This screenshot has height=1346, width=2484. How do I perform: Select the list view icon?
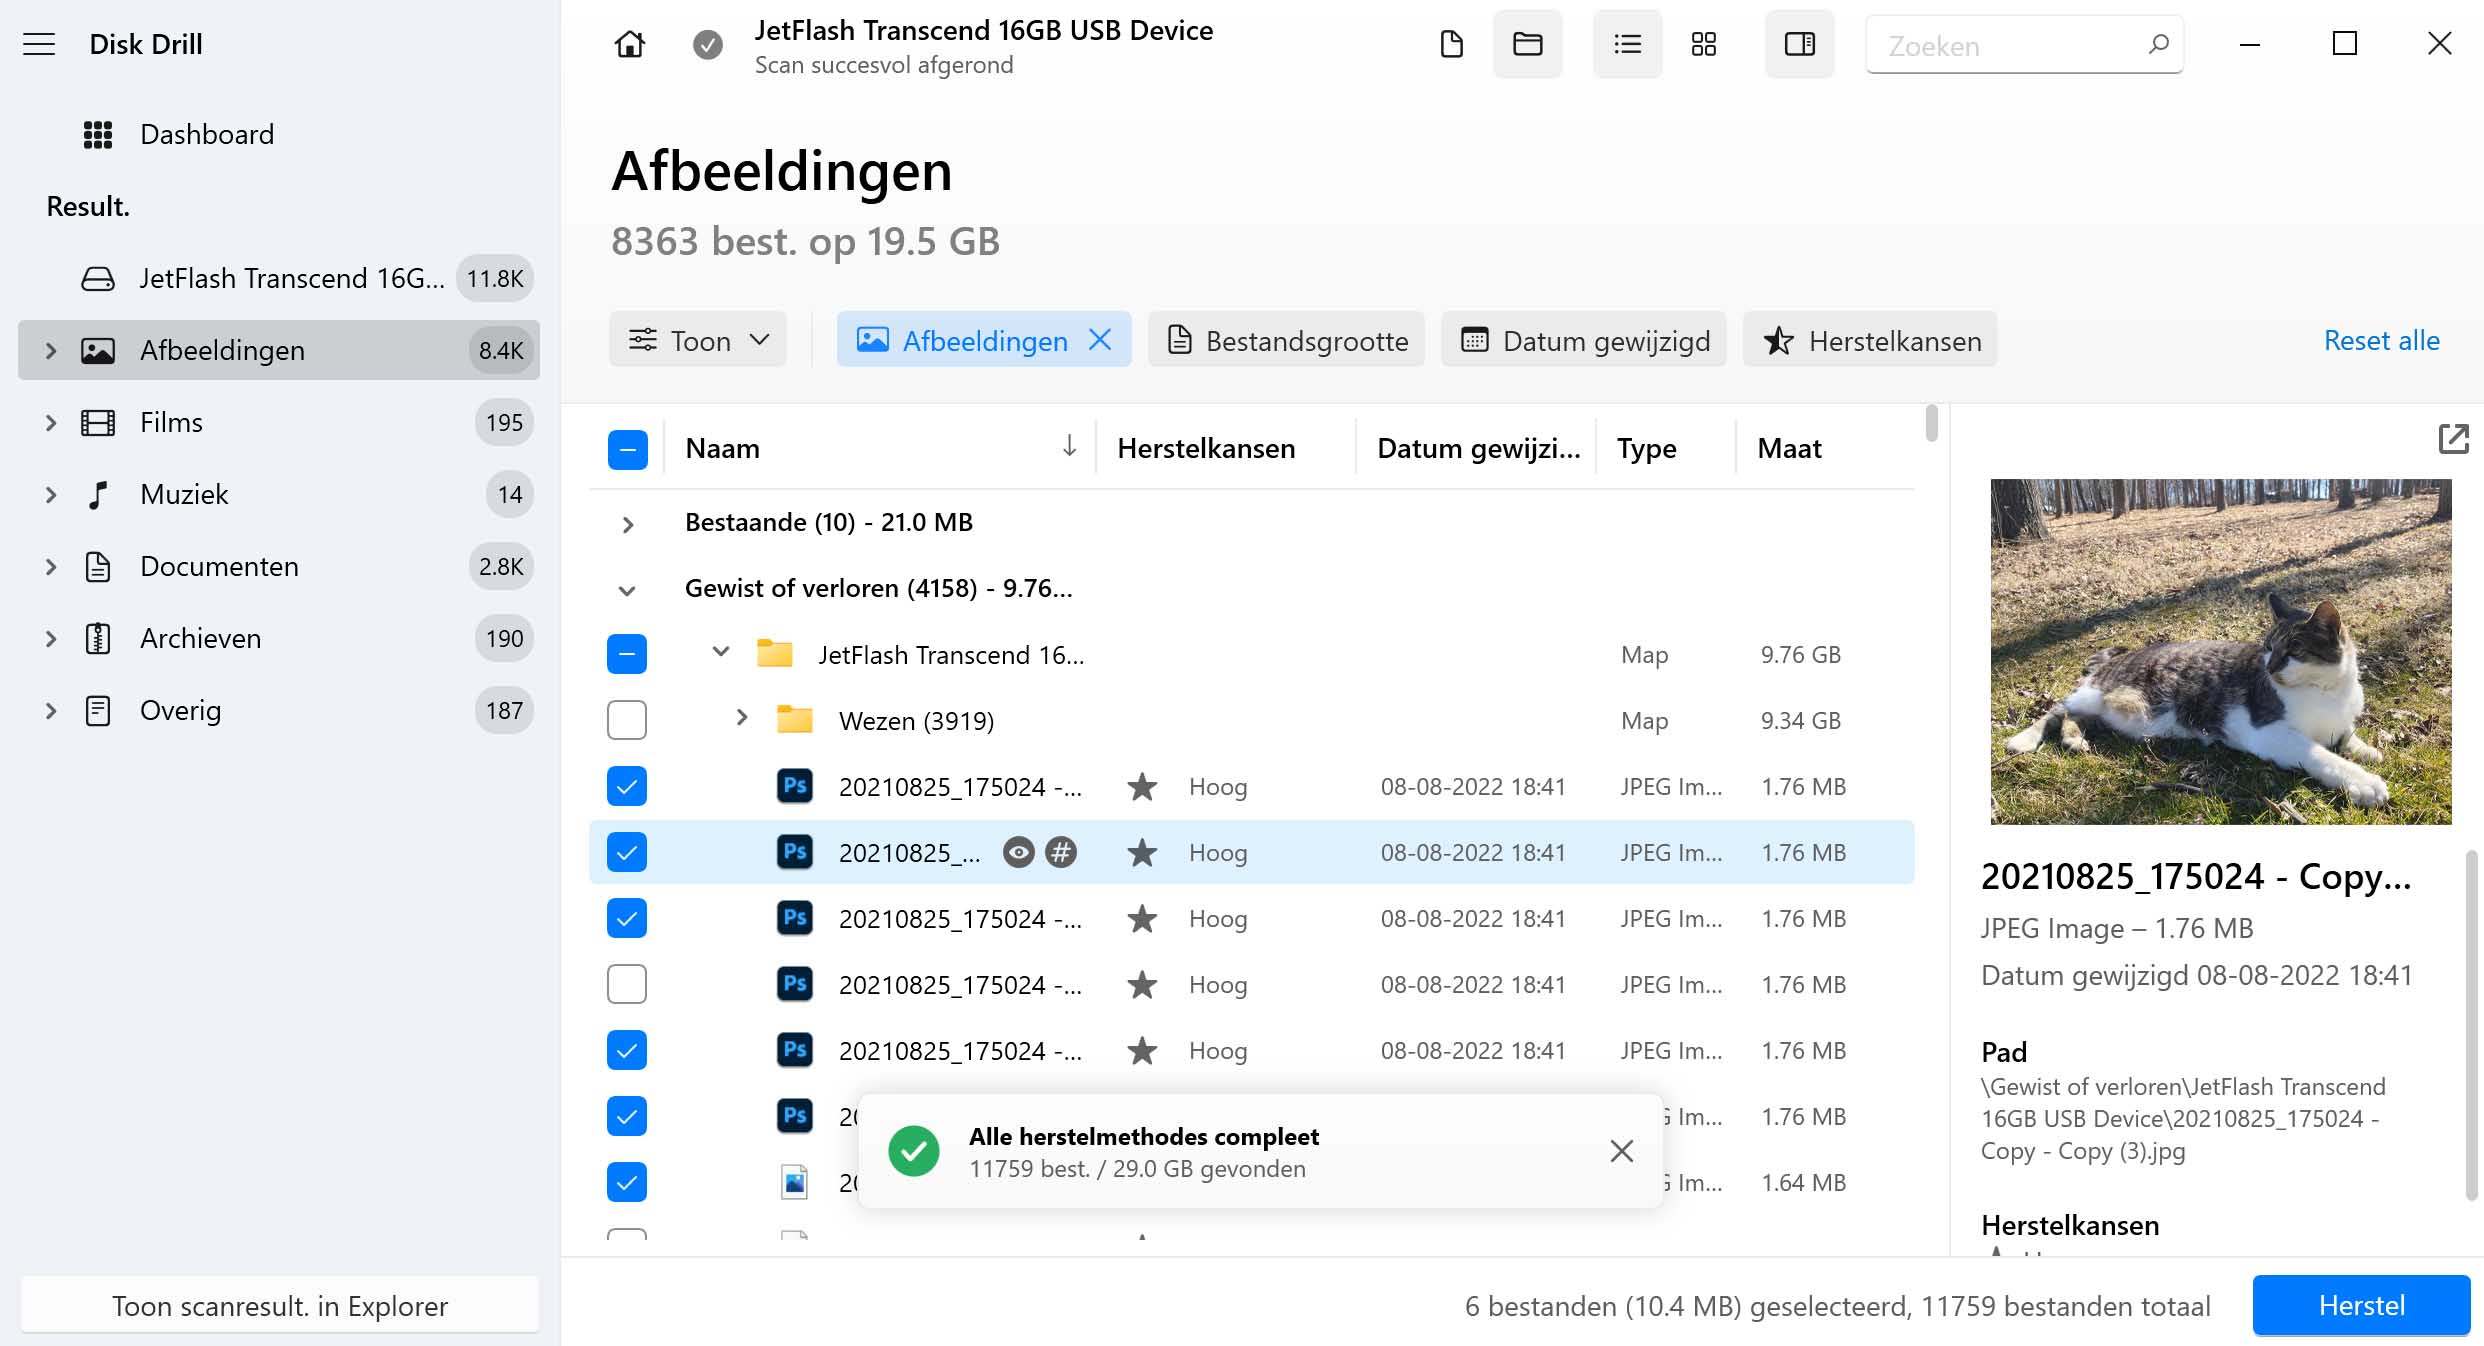[1627, 44]
